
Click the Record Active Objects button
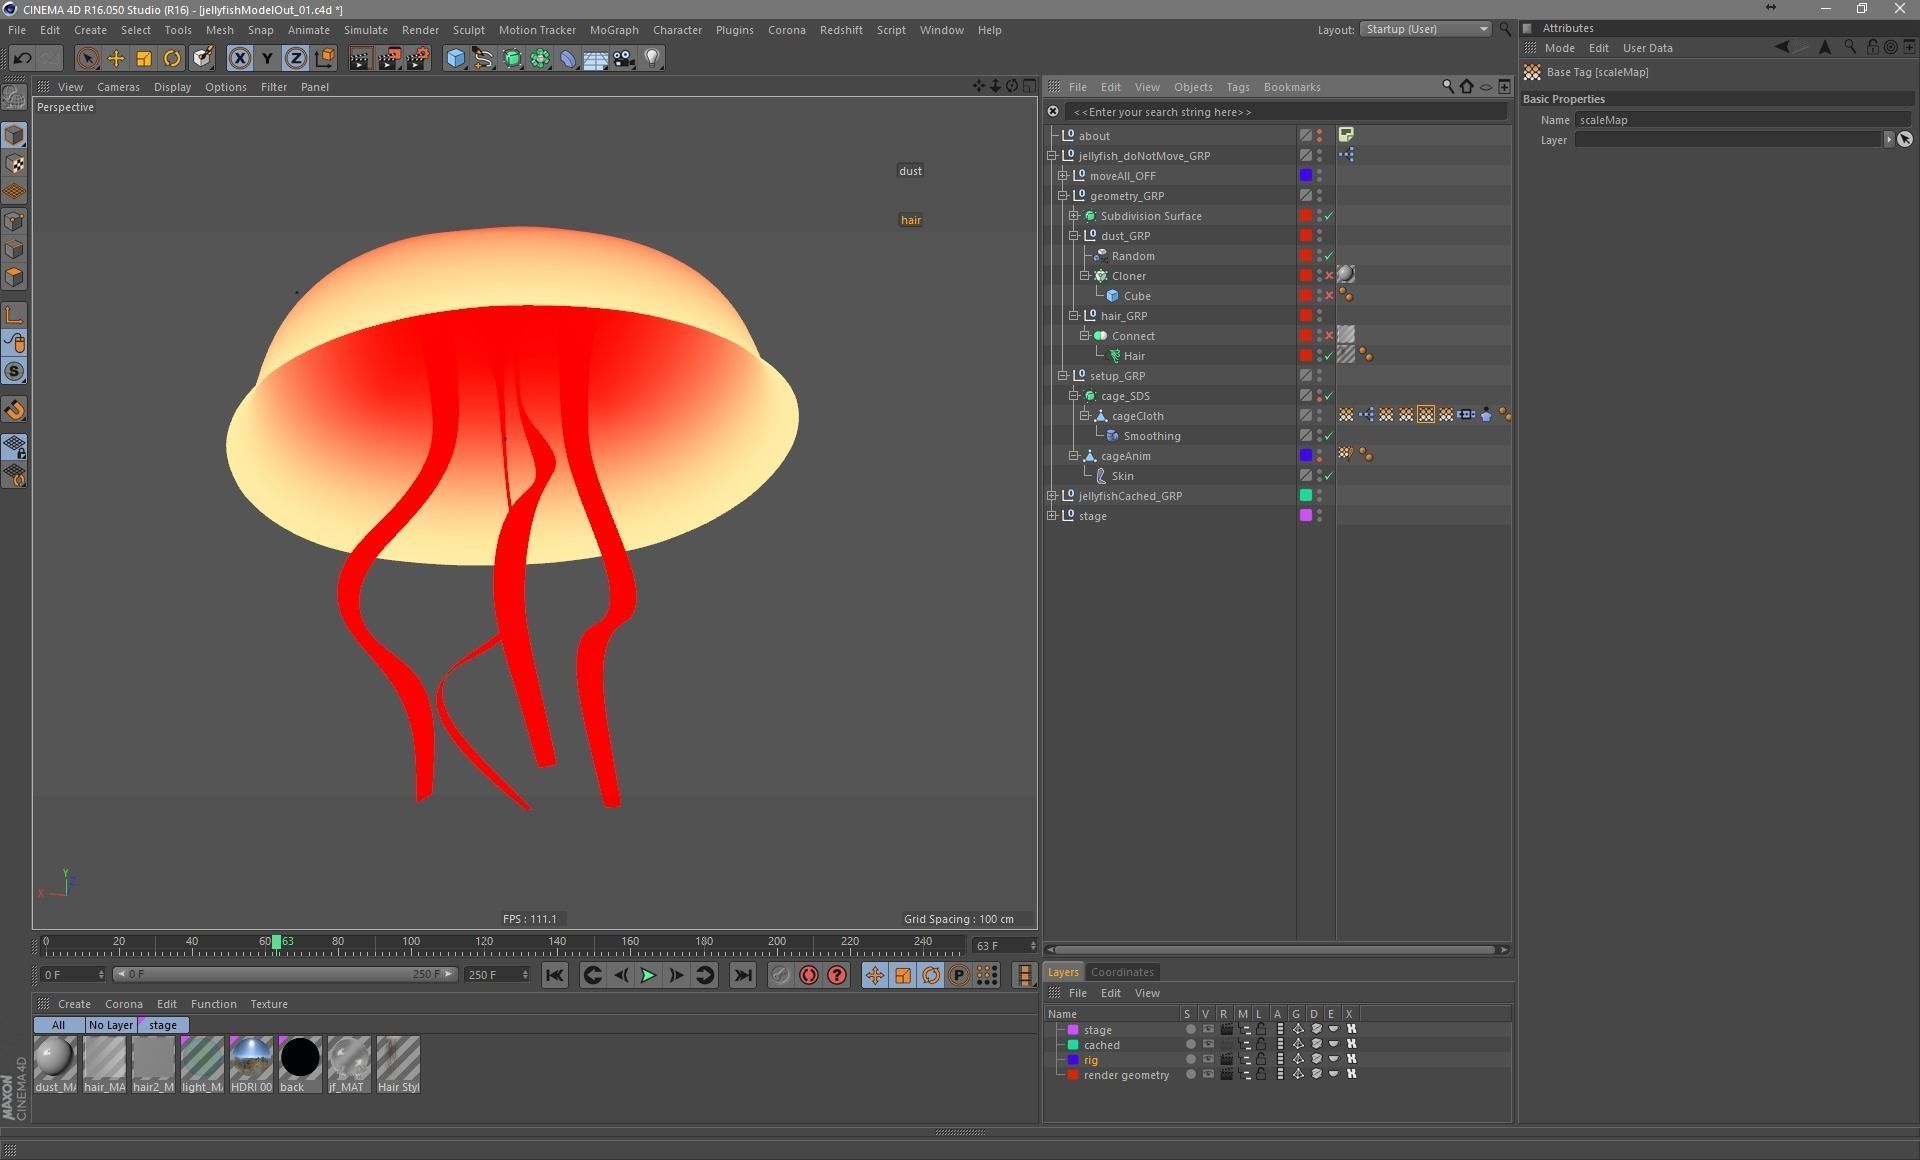pyautogui.click(x=781, y=975)
